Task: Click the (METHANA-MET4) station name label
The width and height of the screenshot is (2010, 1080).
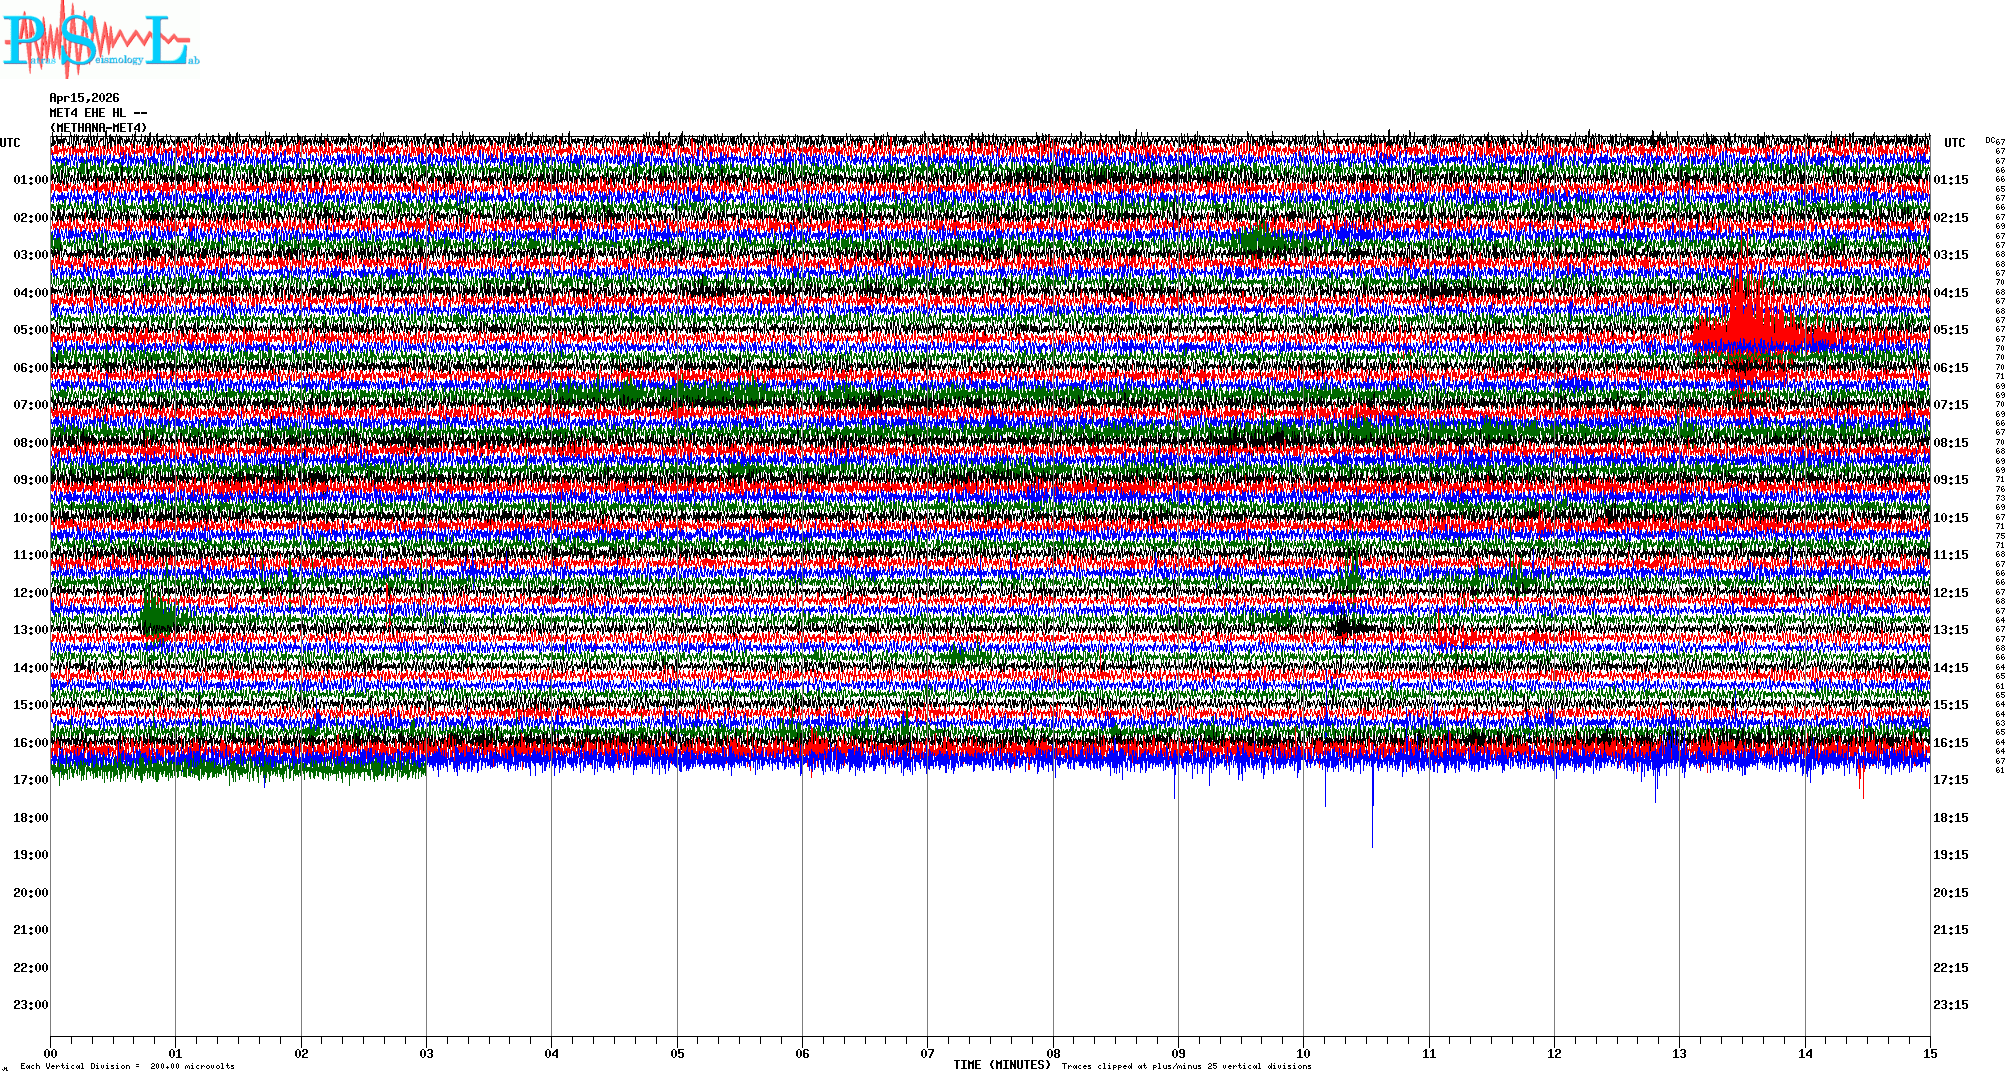Action: [x=98, y=128]
